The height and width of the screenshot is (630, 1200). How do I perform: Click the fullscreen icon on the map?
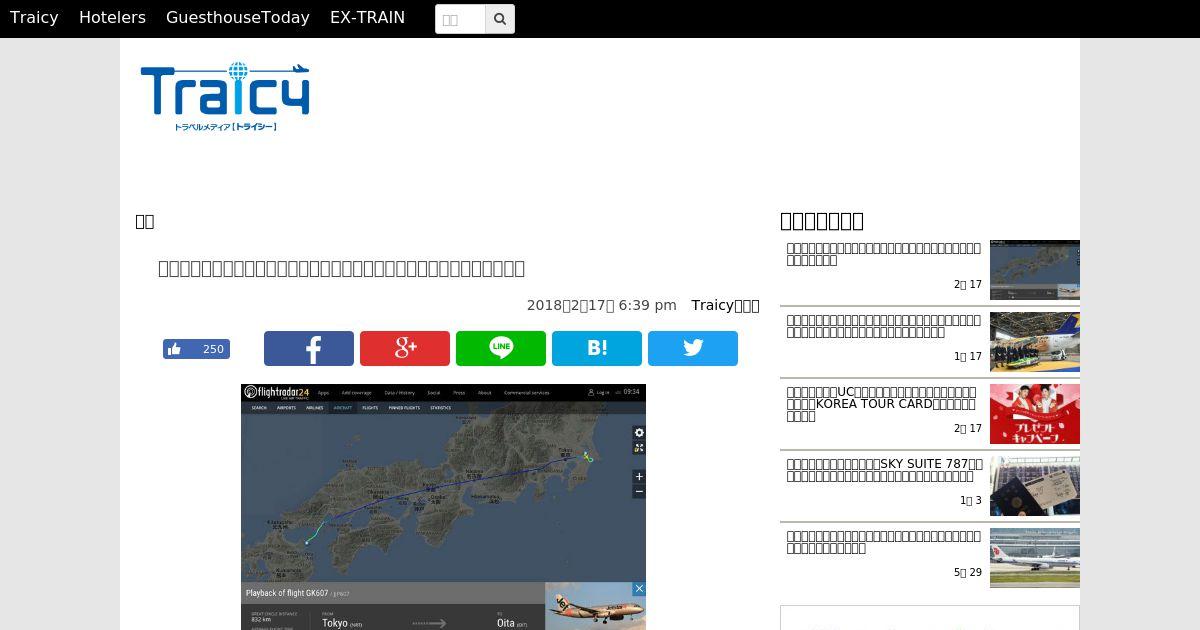tap(639, 448)
